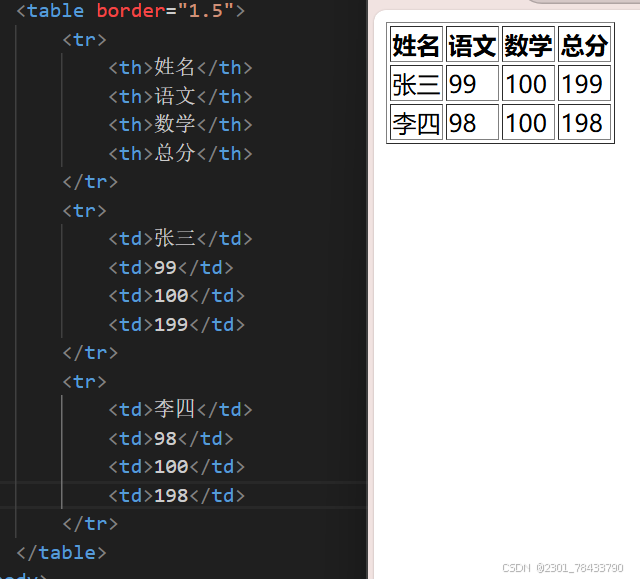Viewport: 640px width, 579px height.
Task: Click the CSDN watermark text at the bottom
Action: pyautogui.click(x=562, y=568)
